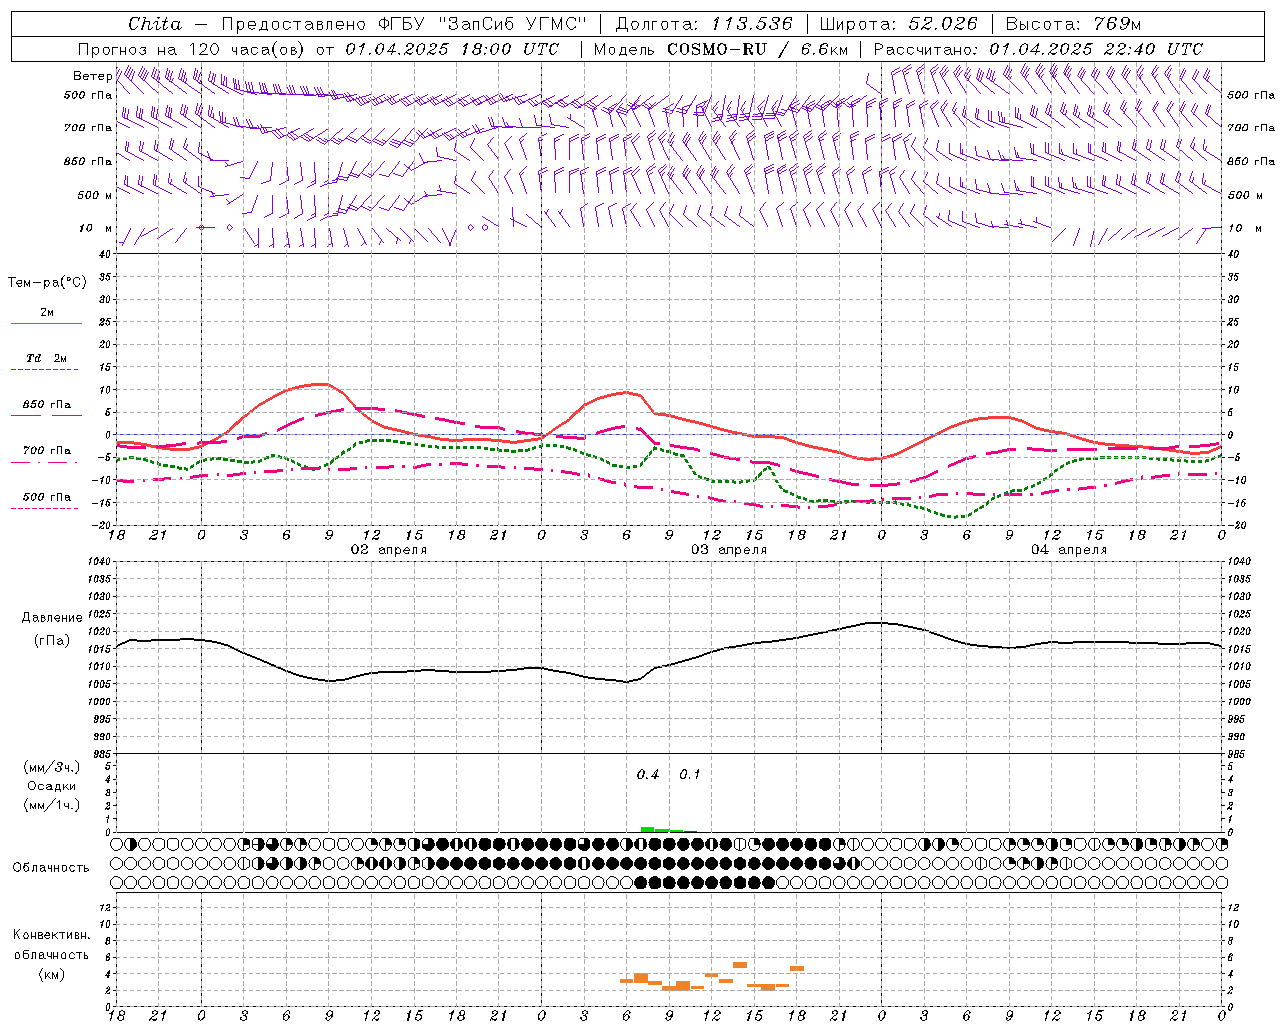Click the "0.1" precipitation amount value
The image size is (1280, 1024).
690,775
